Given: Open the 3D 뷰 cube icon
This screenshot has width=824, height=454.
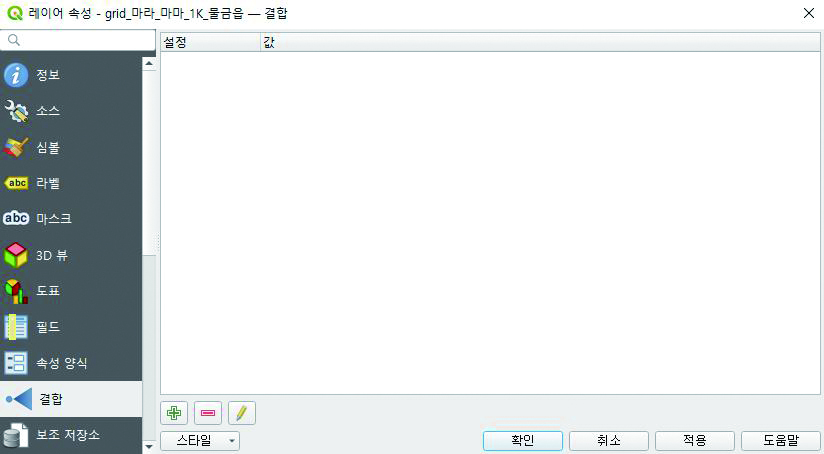Looking at the screenshot, I should point(17,255).
